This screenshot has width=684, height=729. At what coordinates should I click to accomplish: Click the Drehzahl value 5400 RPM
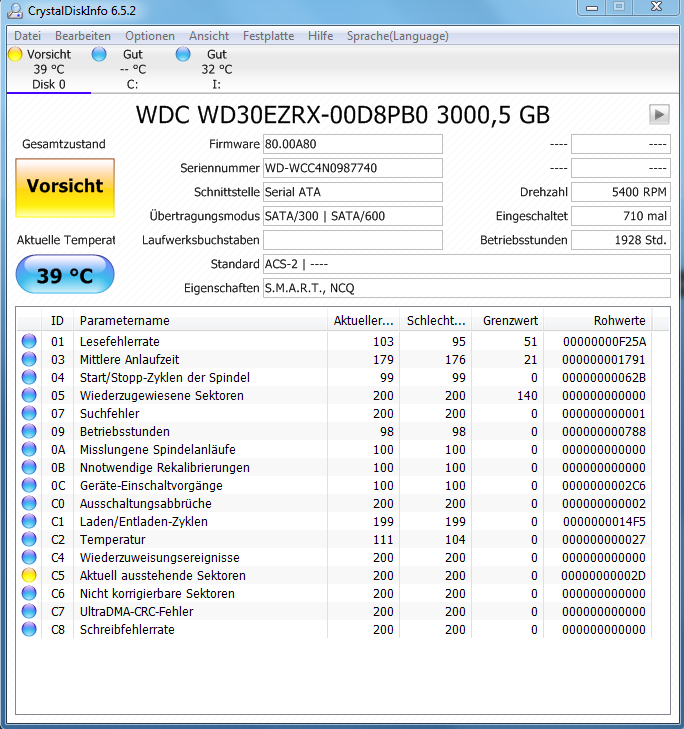coord(621,192)
